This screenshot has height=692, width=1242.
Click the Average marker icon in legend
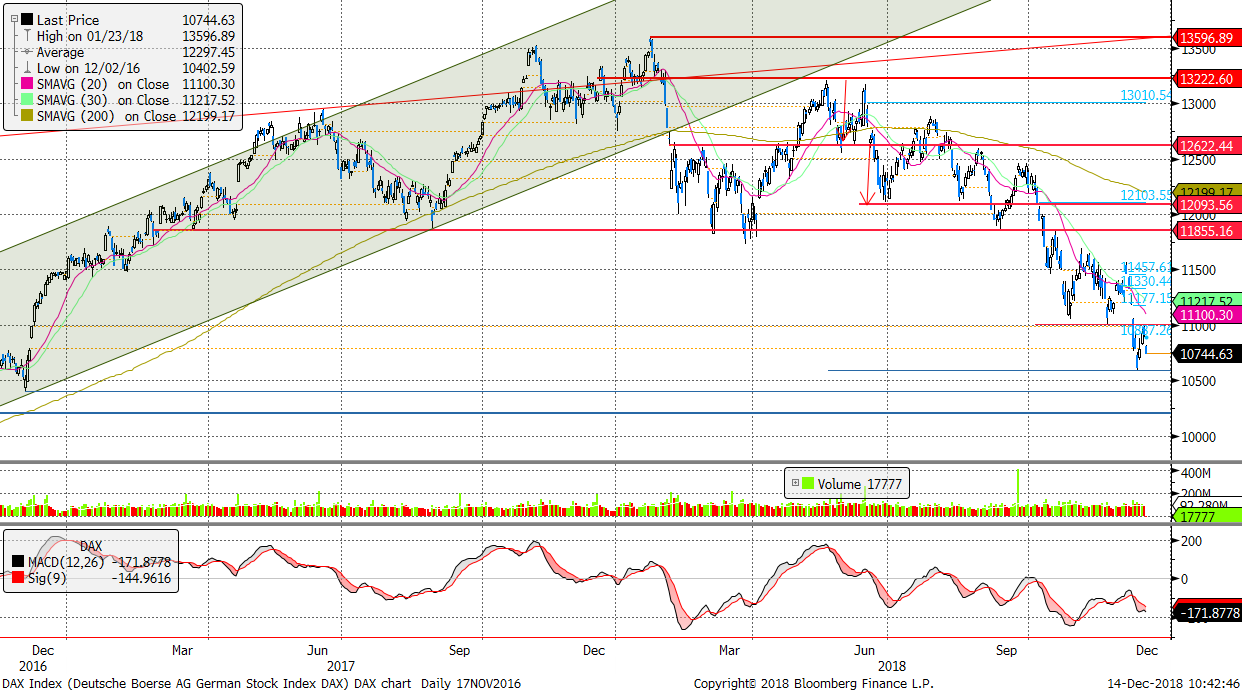pyautogui.click(x=26, y=51)
